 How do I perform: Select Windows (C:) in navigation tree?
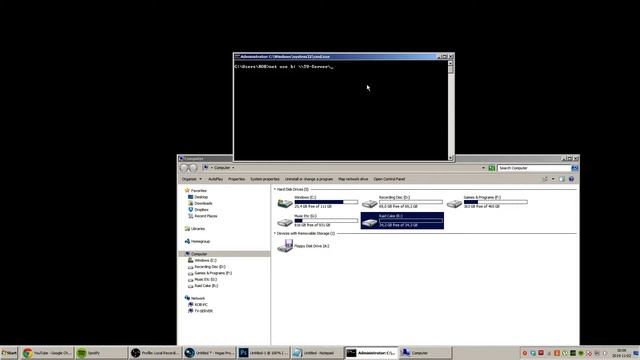pyautogui.click(x=205, y=260)
